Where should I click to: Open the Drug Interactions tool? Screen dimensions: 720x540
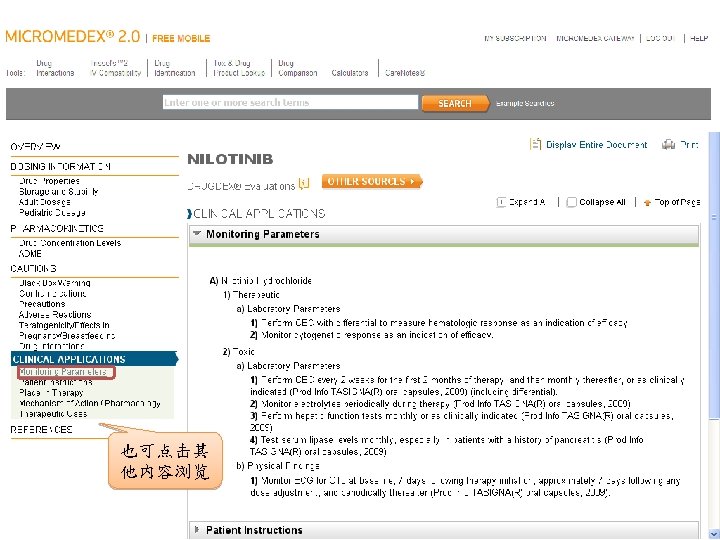click(x=55, y=68)
